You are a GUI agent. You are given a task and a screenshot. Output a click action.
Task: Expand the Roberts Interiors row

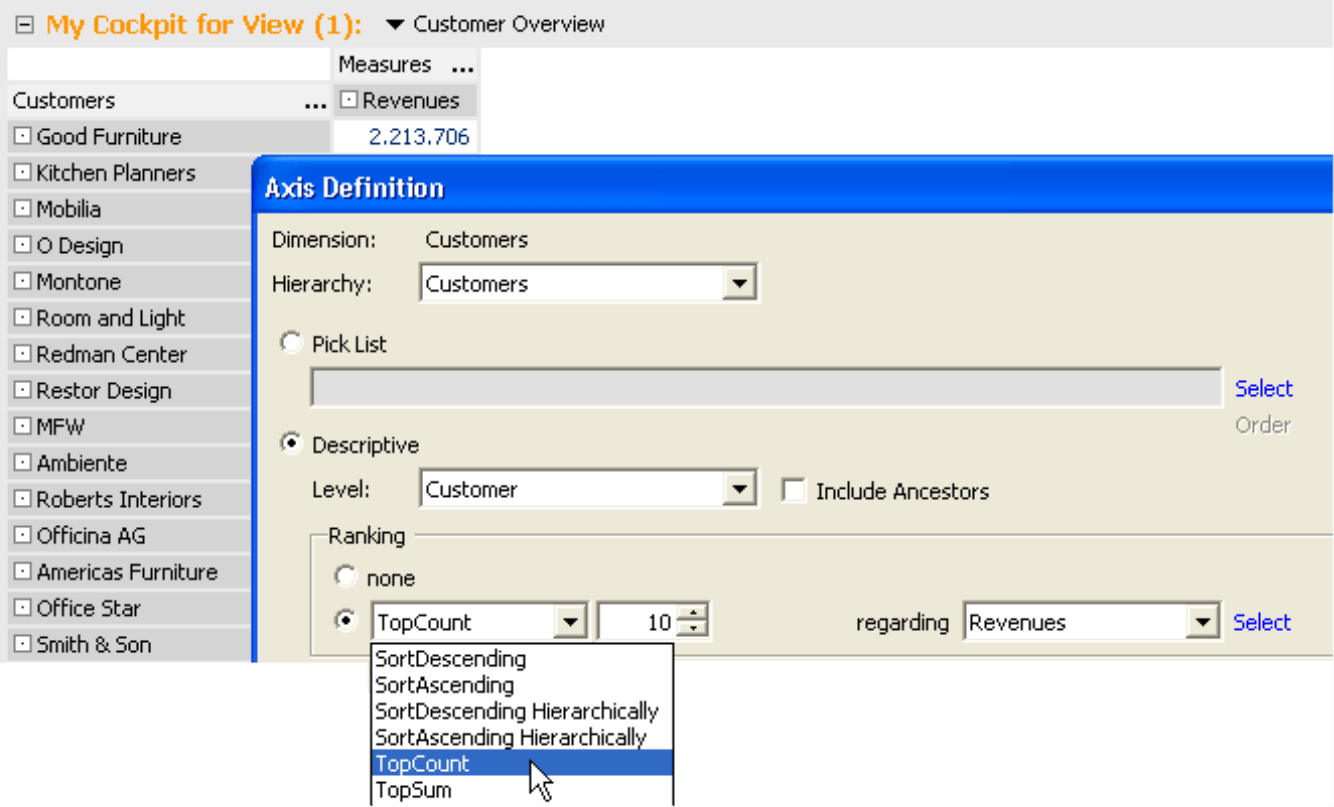pyautogui.click(x=22, y=499)
